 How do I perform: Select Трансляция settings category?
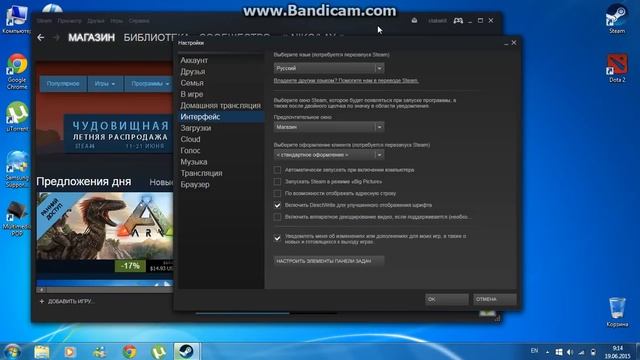[201, 173]
